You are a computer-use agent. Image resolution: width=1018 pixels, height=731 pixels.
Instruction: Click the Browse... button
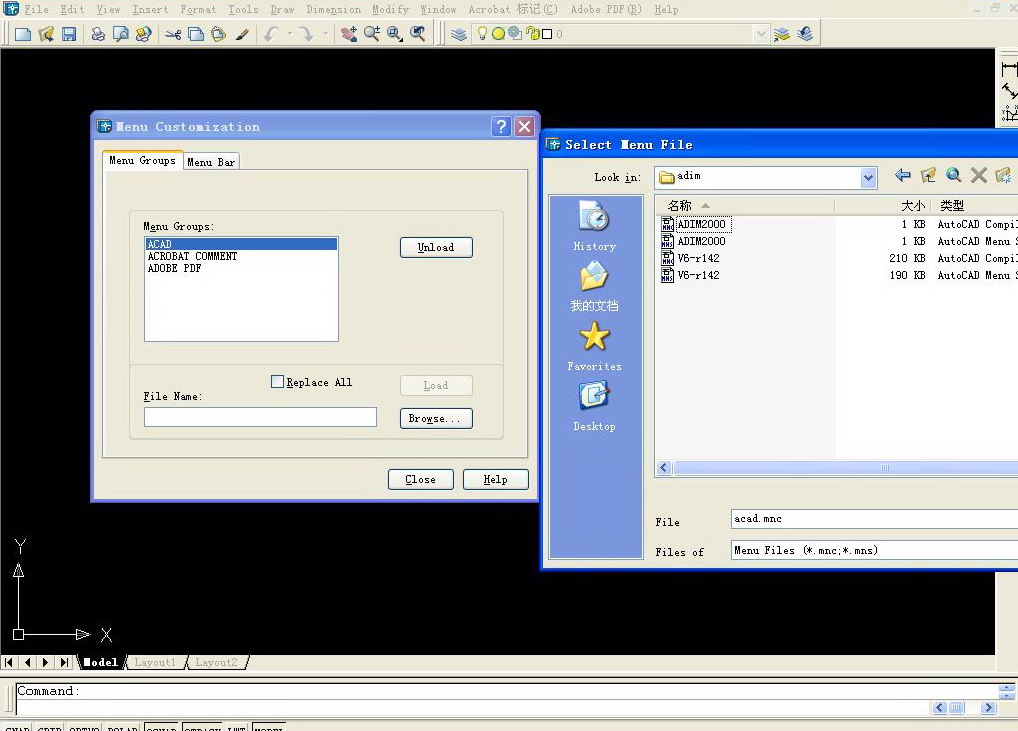(x=436, y=419)
